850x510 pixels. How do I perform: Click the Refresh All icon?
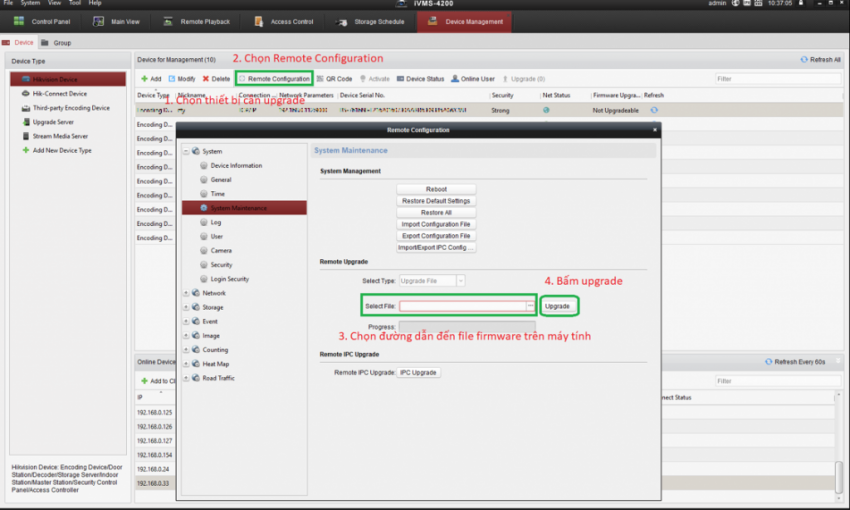tap(804, 60)
